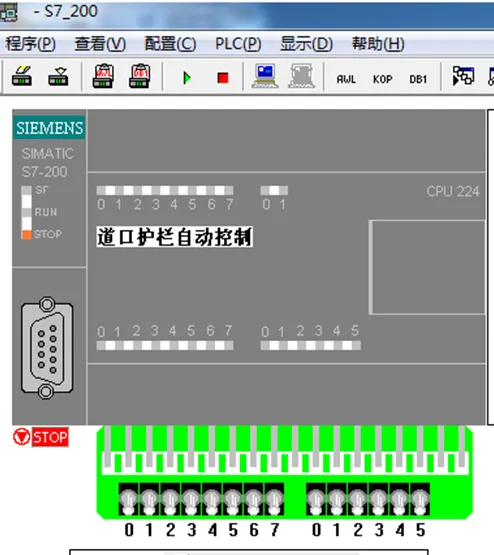The image size is (494, 555).
Task: Toggle input switch 2 in right bank
Action: pyautogui.click(x=358, y=499)
